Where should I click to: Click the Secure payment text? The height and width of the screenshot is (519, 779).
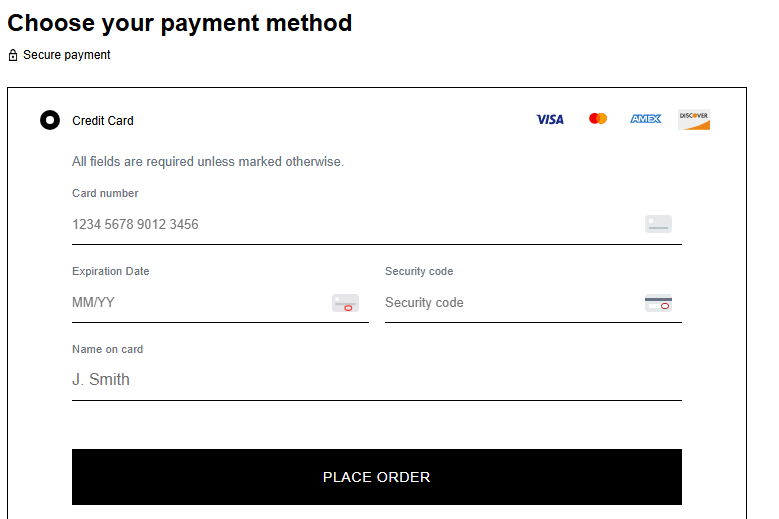67,55
